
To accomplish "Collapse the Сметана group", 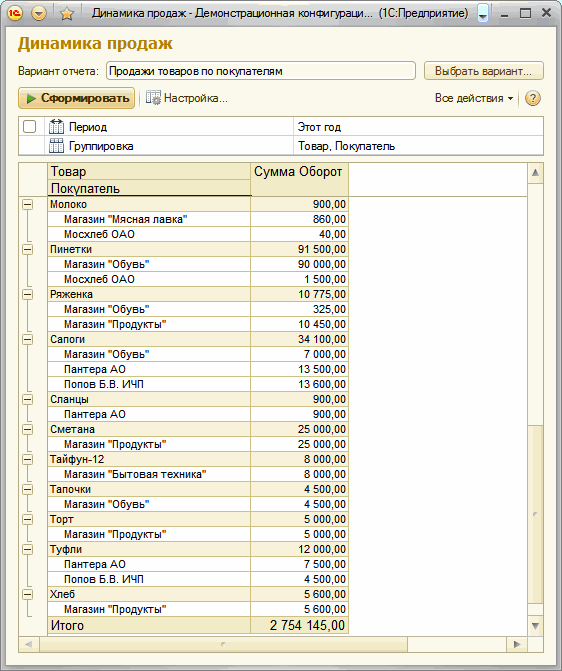I will point(27,429).
